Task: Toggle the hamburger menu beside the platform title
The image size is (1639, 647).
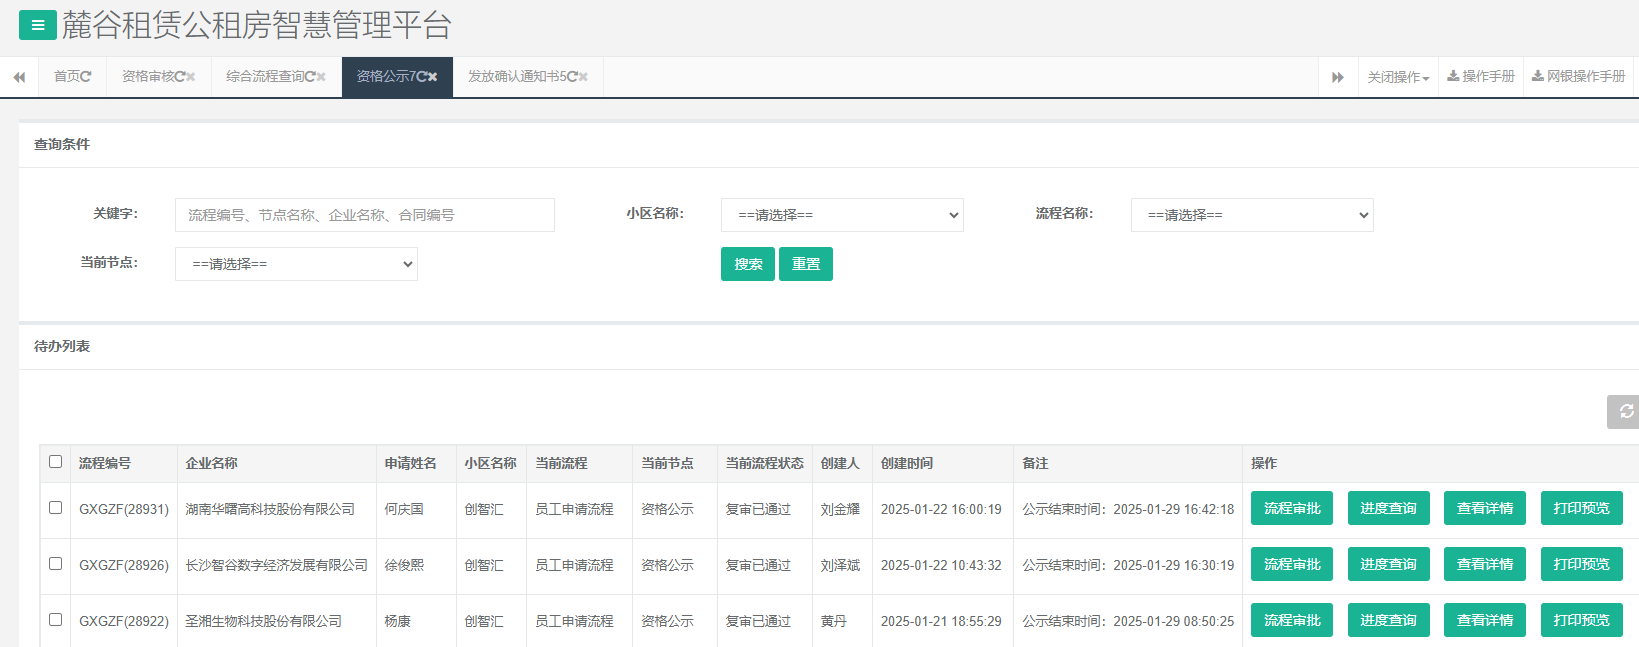Action: 37,25
